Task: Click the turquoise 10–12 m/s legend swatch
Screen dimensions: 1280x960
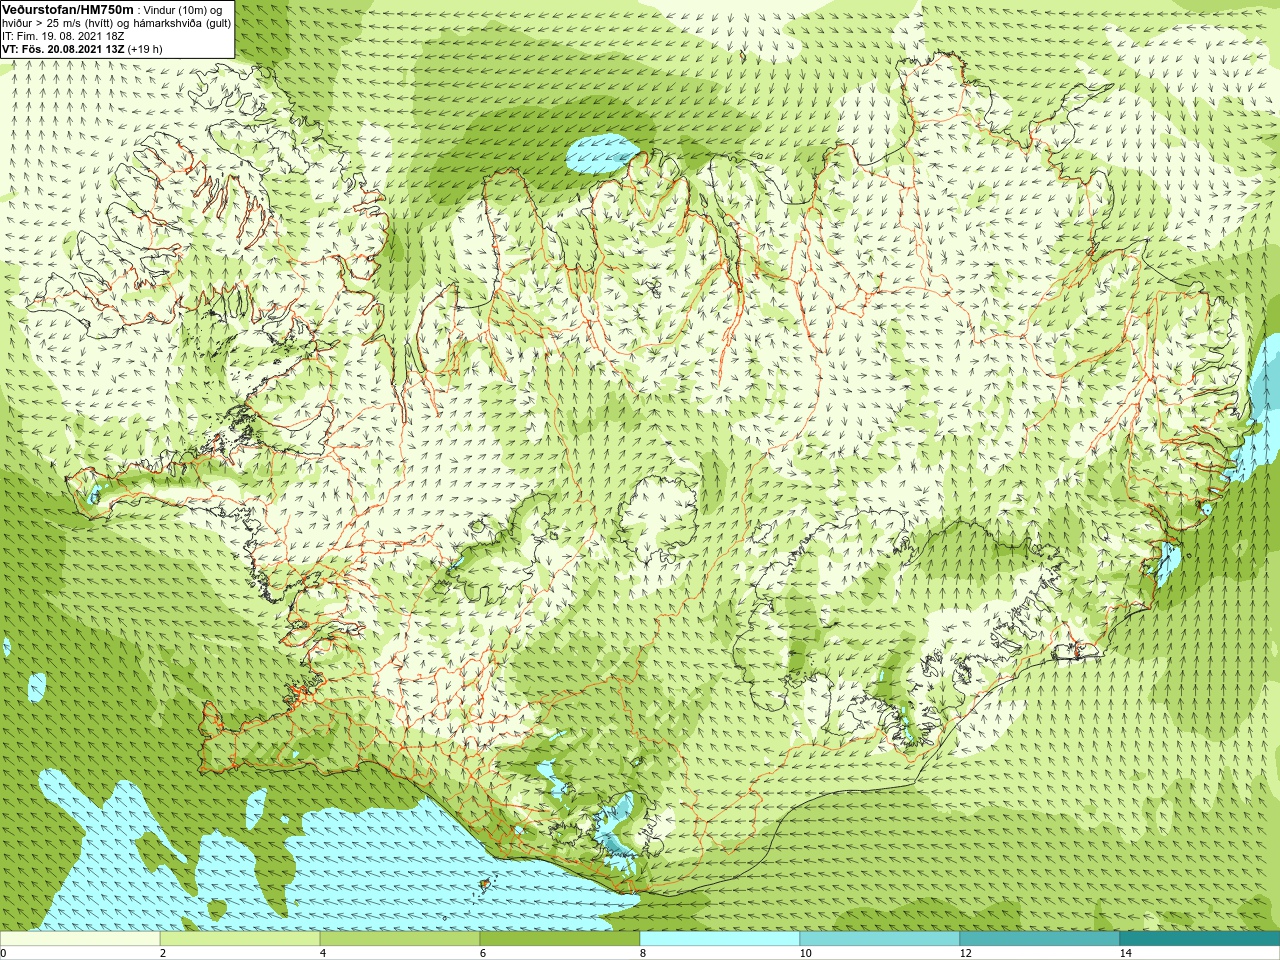Action: [880, 939]
